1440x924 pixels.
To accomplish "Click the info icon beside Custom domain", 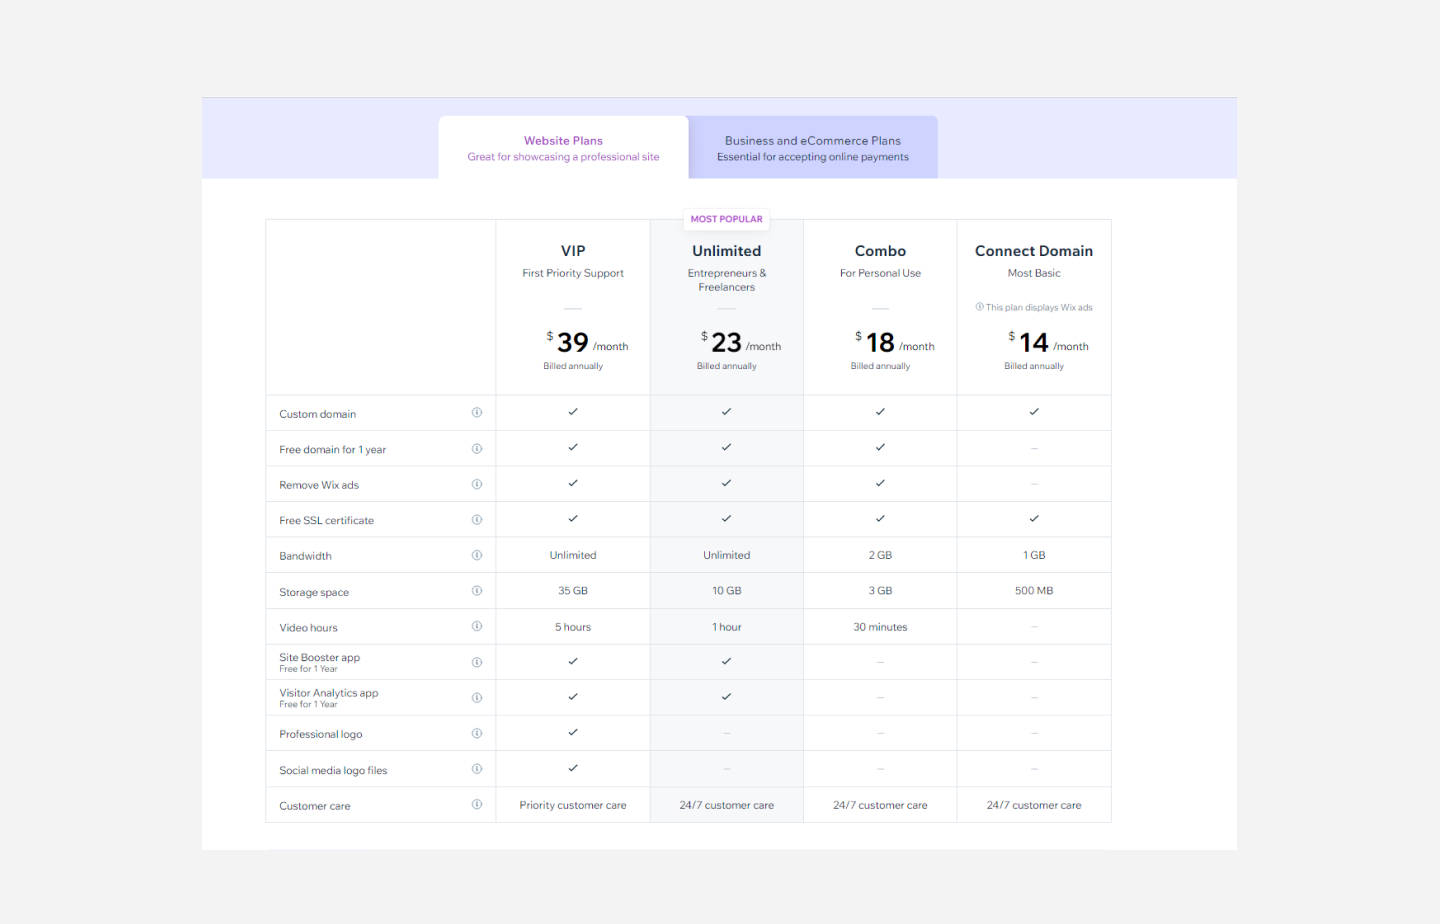I will pos(477,412).
